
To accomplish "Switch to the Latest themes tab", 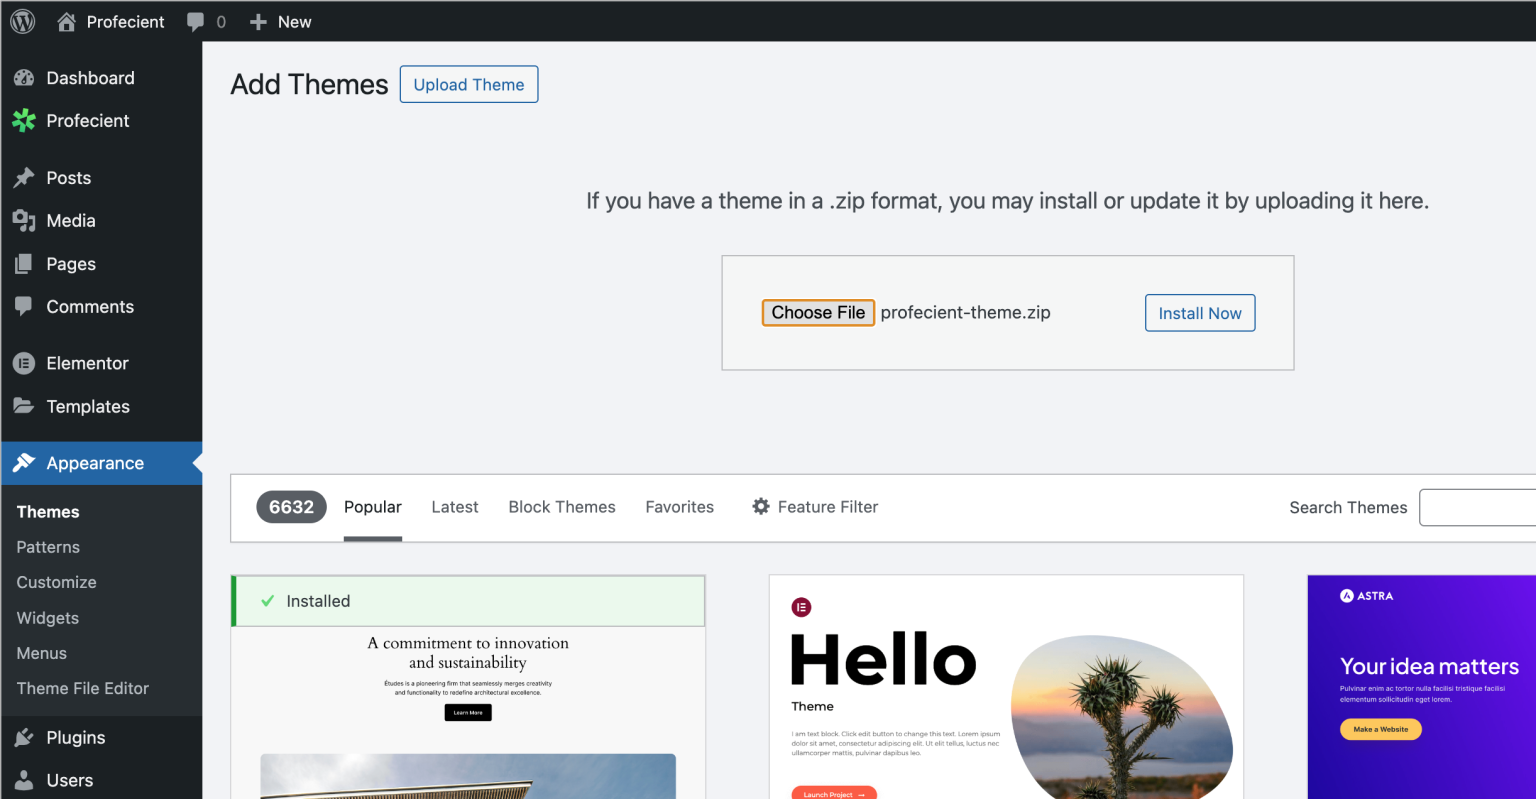I will click(x=455, y=507).
